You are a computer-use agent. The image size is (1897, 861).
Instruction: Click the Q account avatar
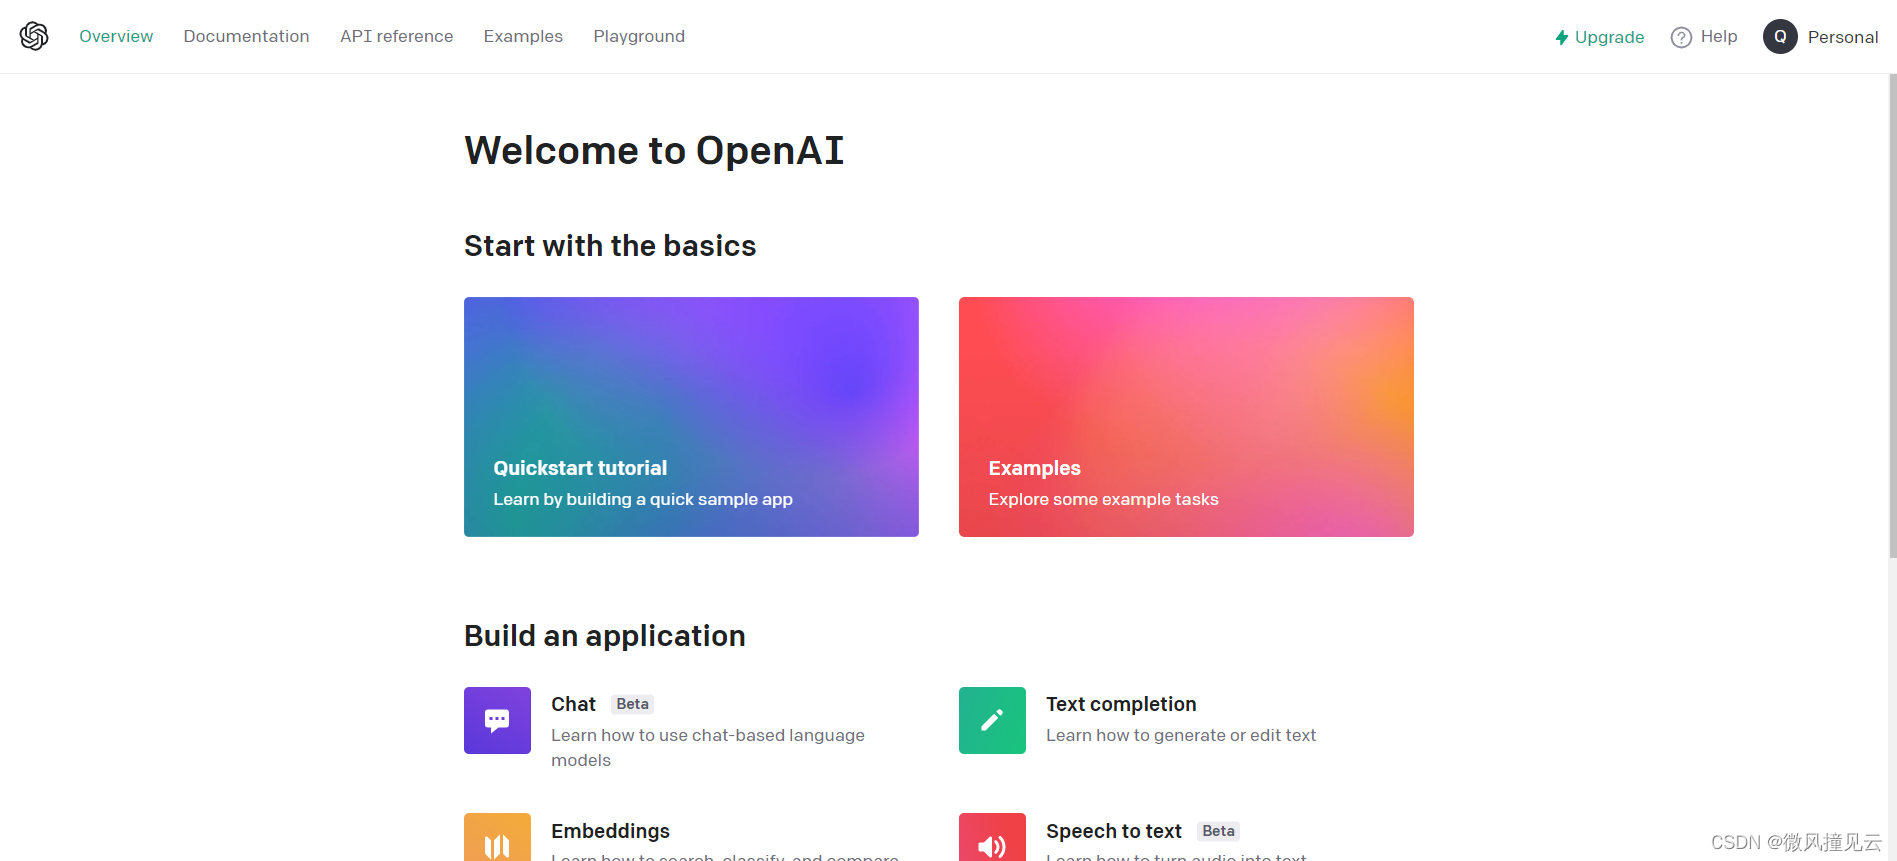[x=1780, y=37]
